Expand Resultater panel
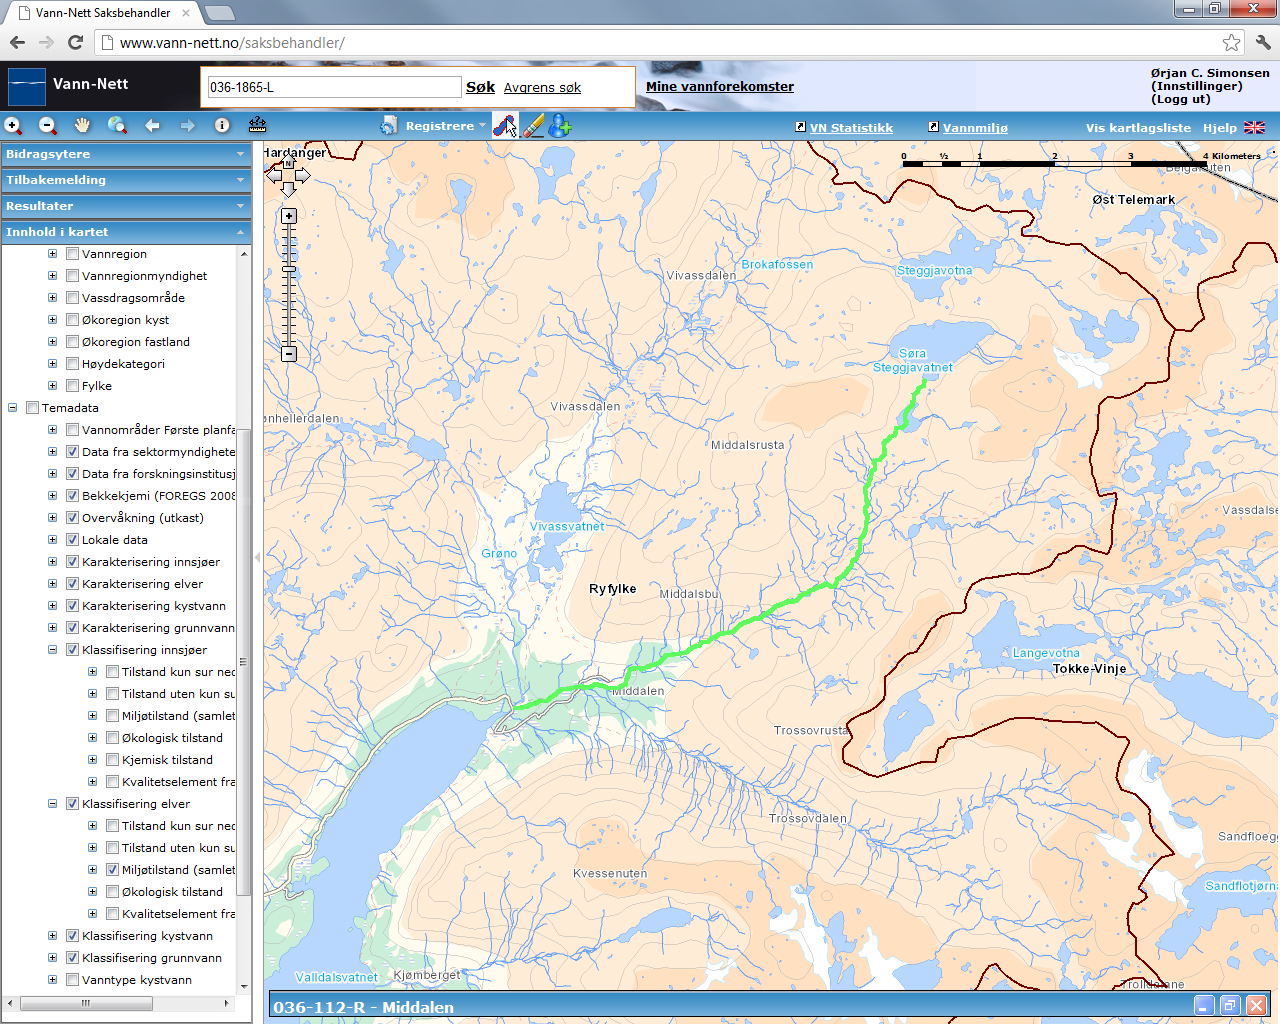Viewport: 1280px width, 1024px height. point(125,206)
